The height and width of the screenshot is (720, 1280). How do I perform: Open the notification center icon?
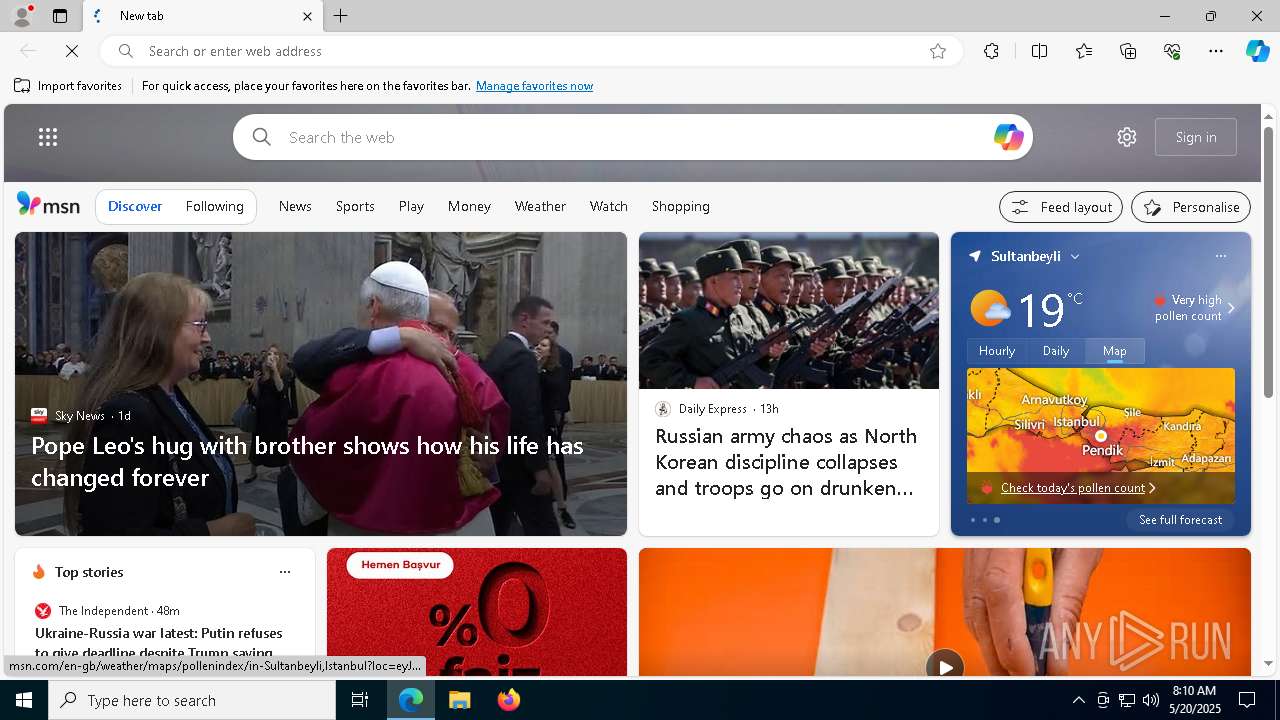point(1247,700)
